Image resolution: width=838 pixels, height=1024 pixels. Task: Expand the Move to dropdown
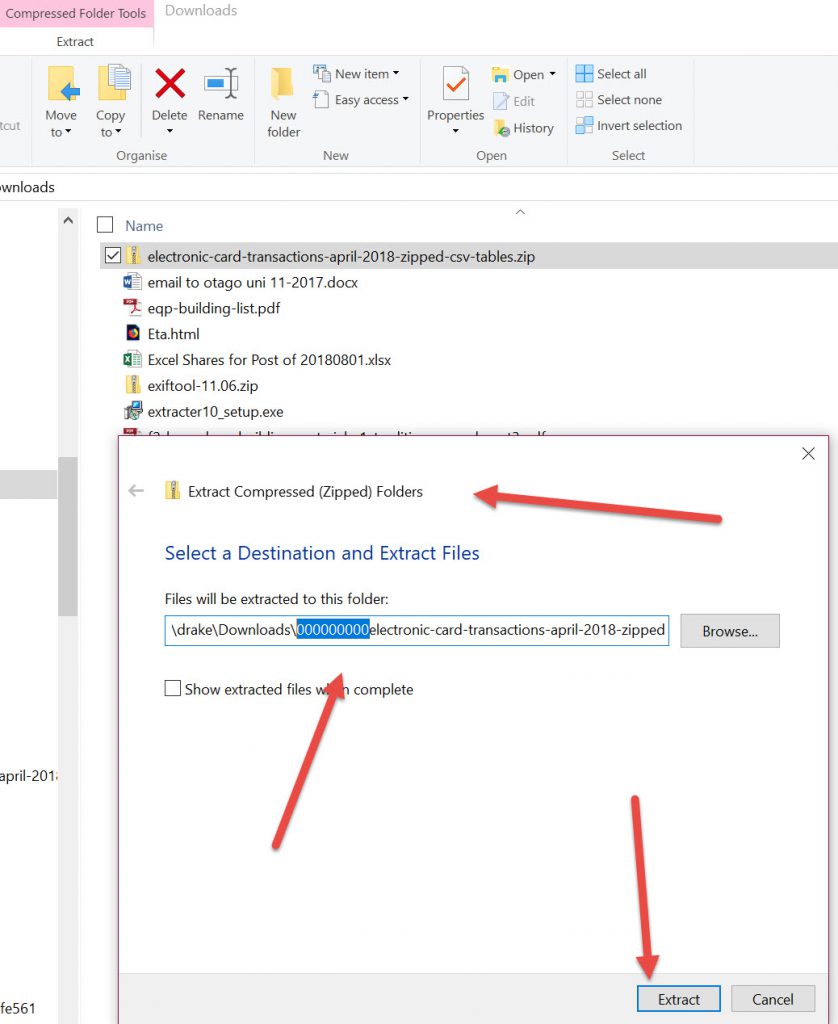pos(61,132)
